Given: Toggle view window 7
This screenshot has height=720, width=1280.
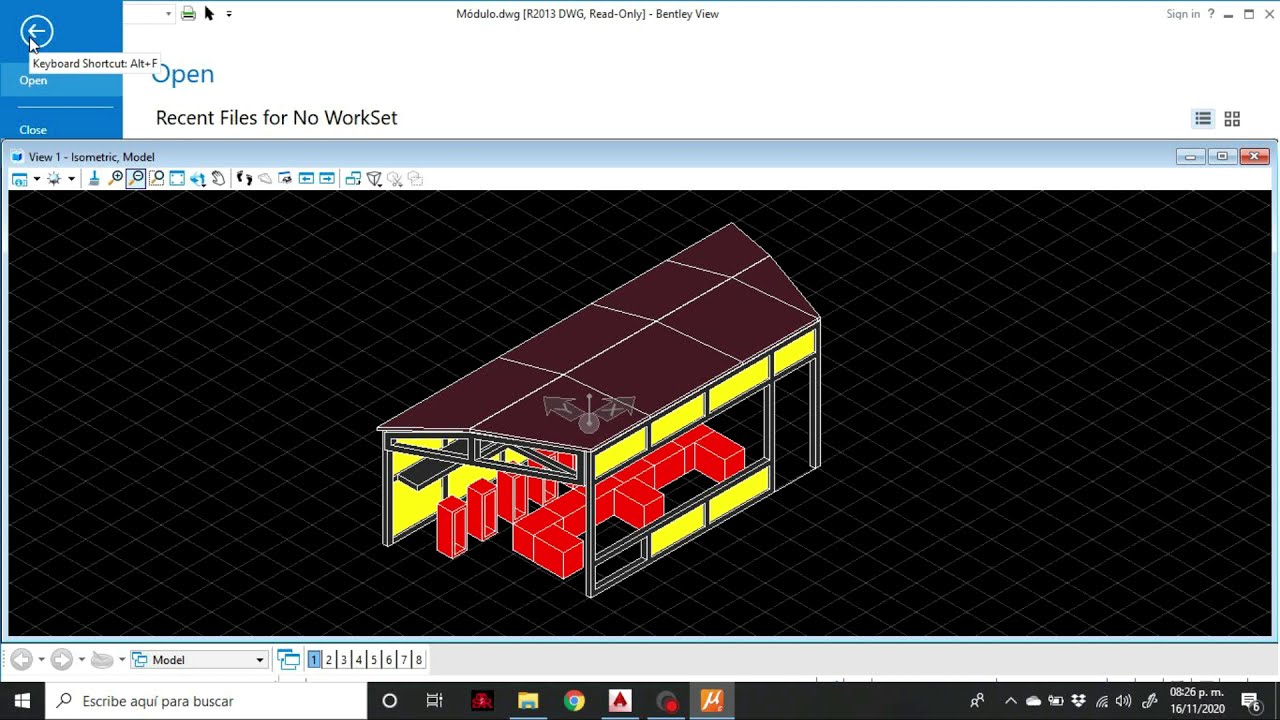Looking at the screenshot, I should coord(404,659).
